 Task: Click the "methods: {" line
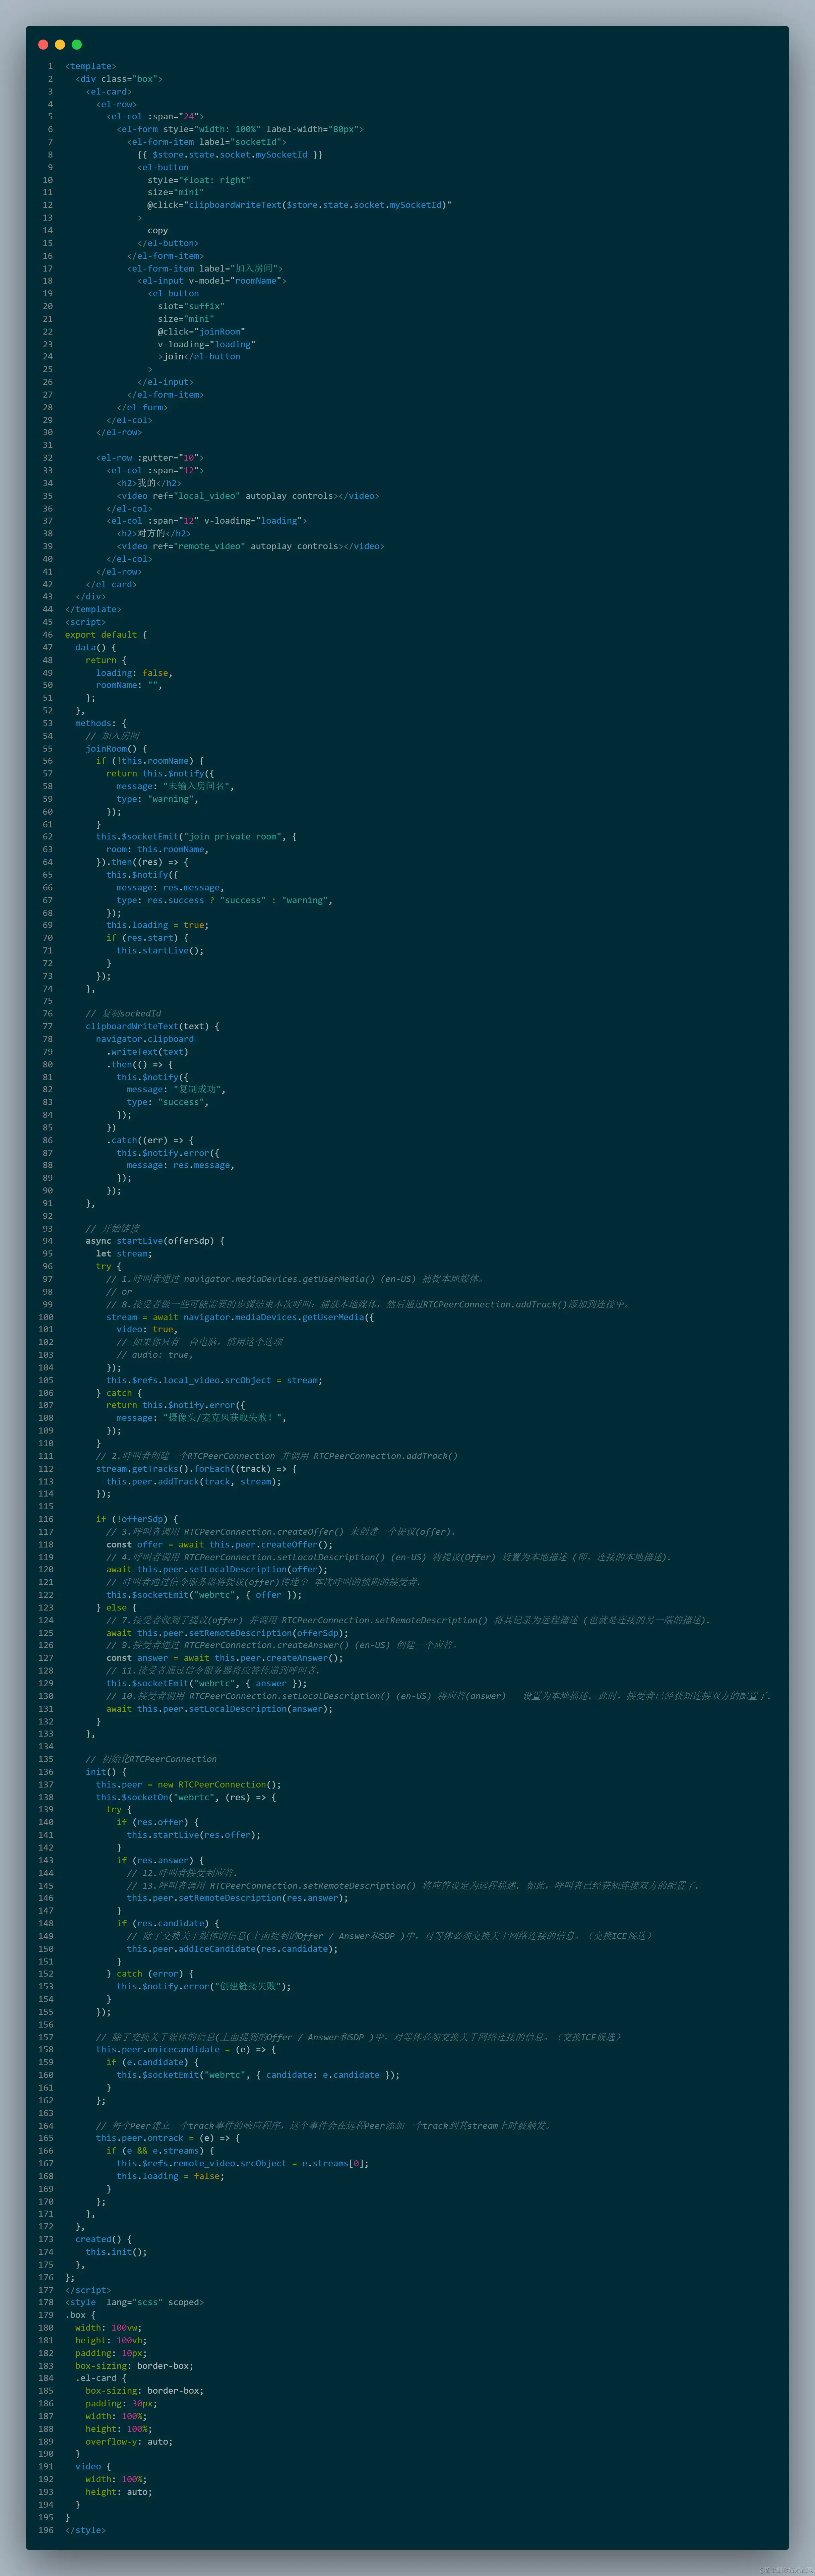click(101, 723)
